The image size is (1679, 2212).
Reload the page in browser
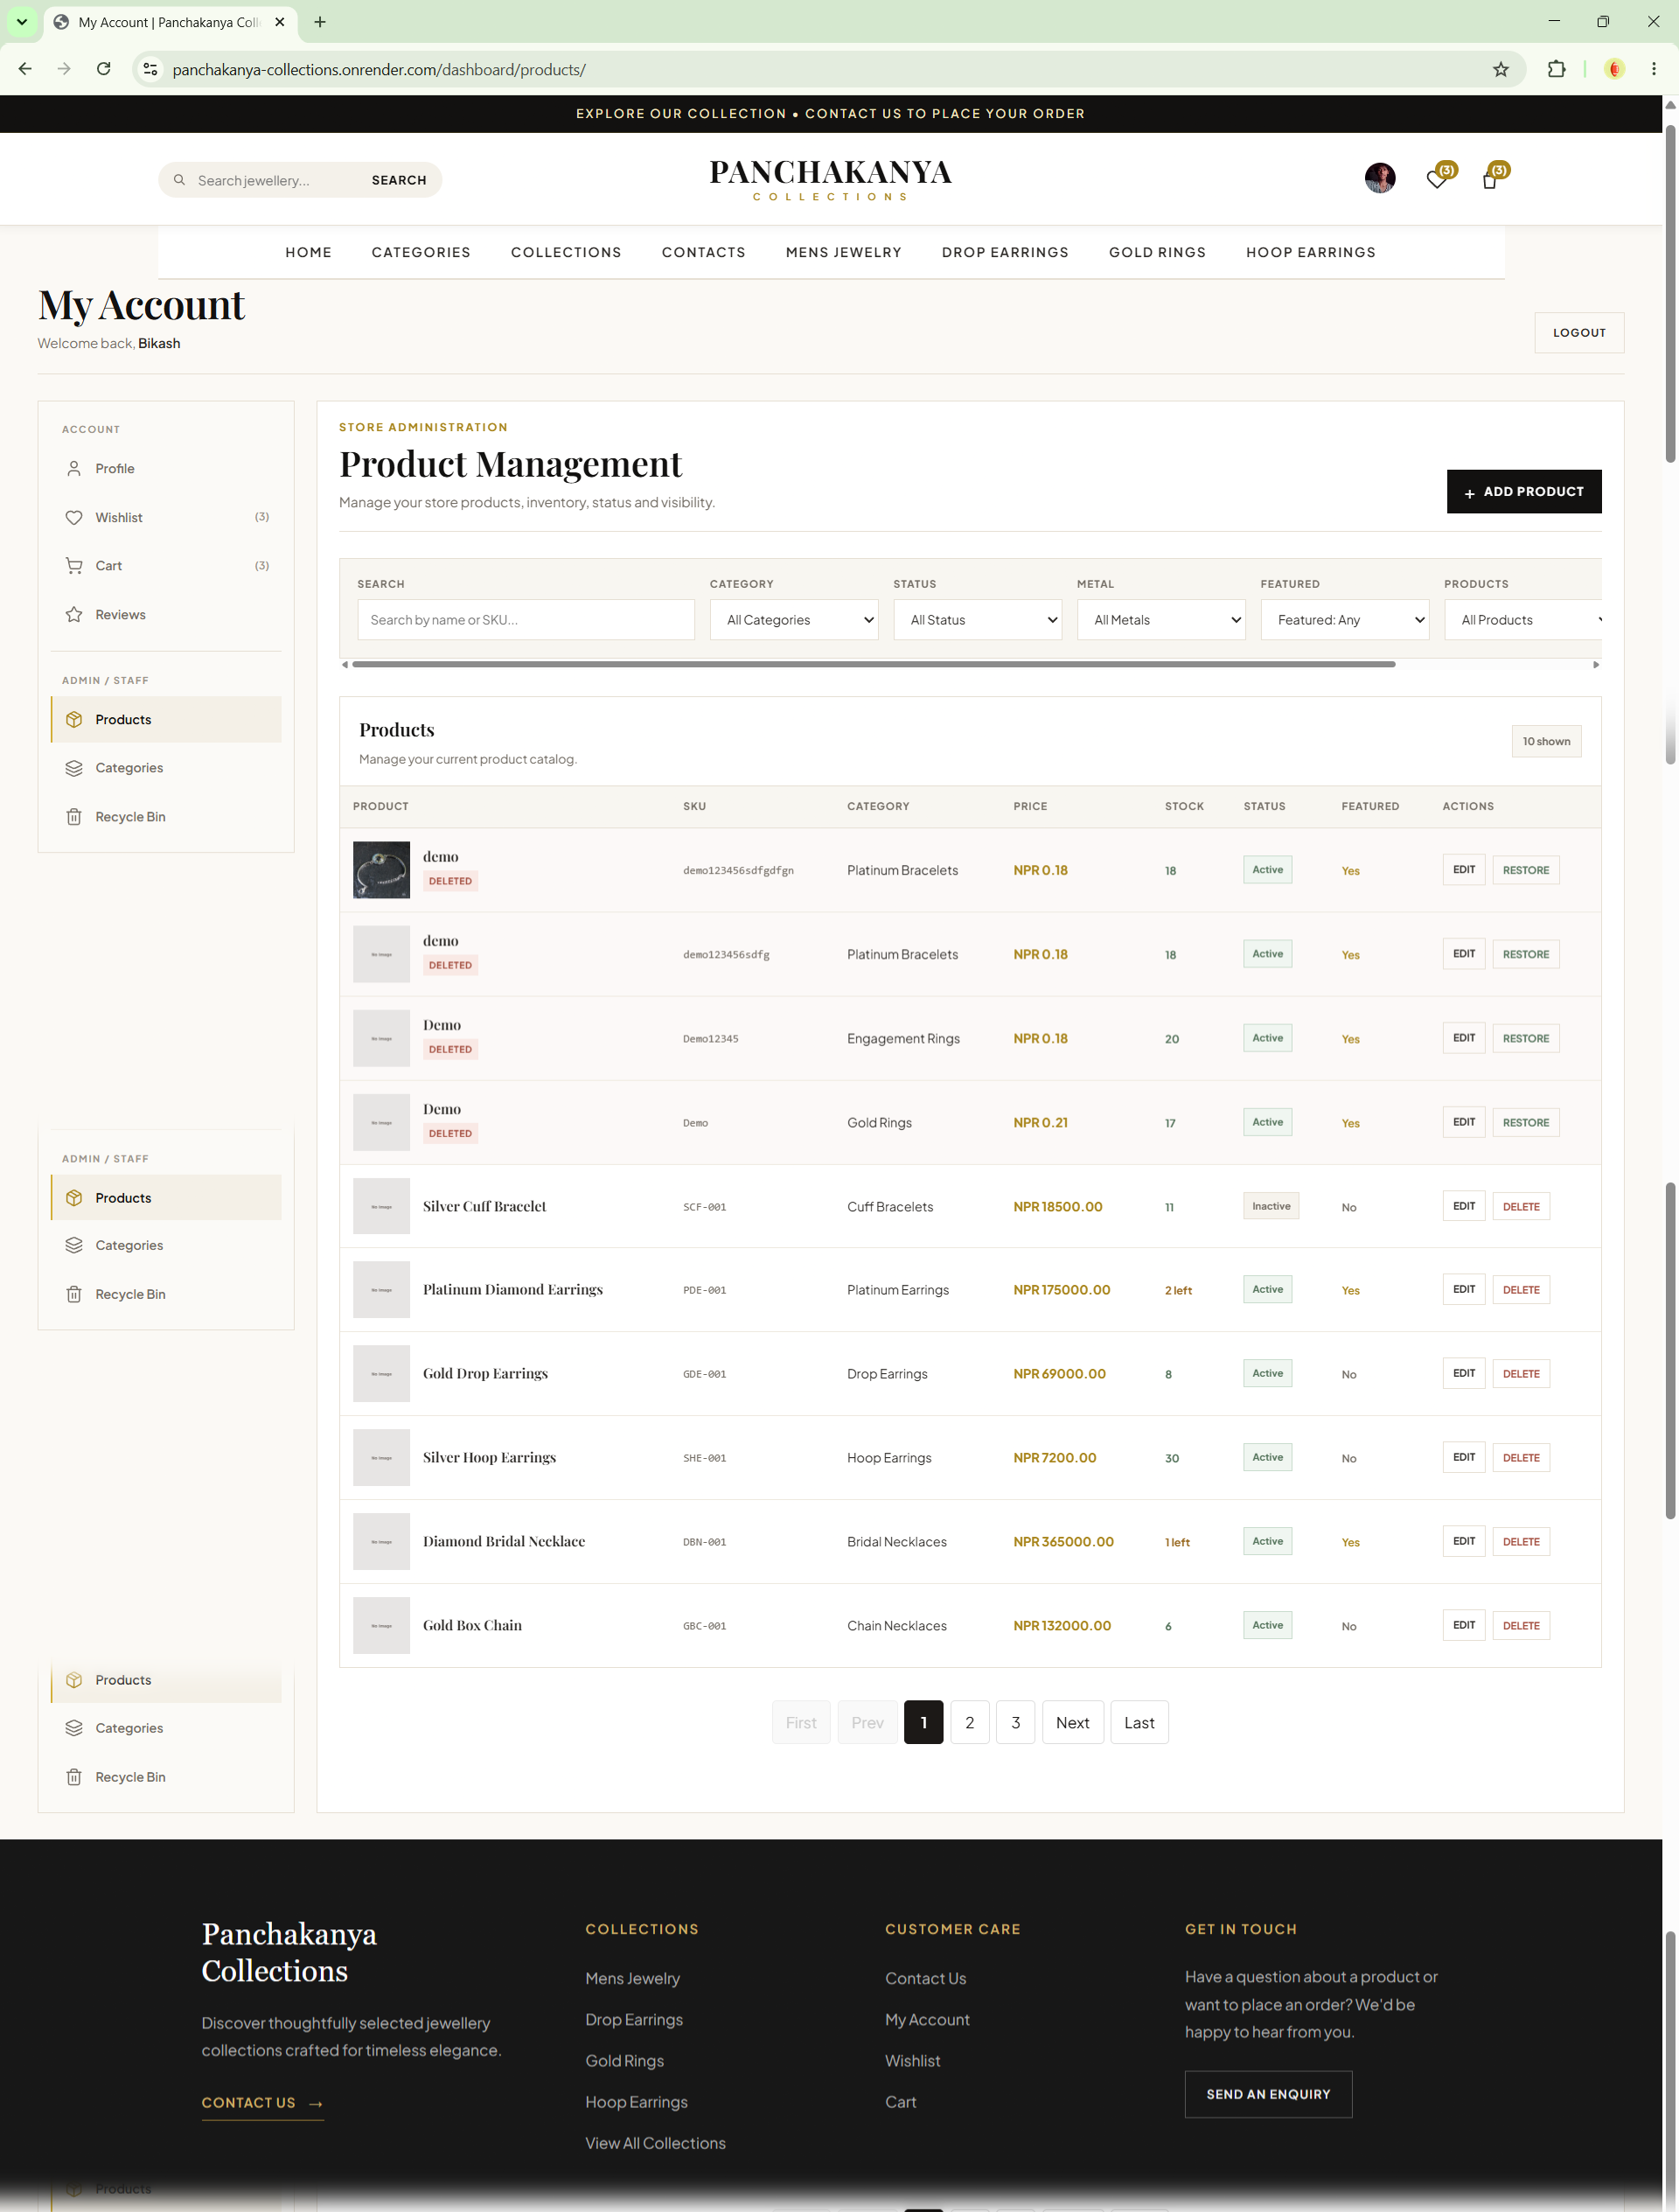(104, 69)
